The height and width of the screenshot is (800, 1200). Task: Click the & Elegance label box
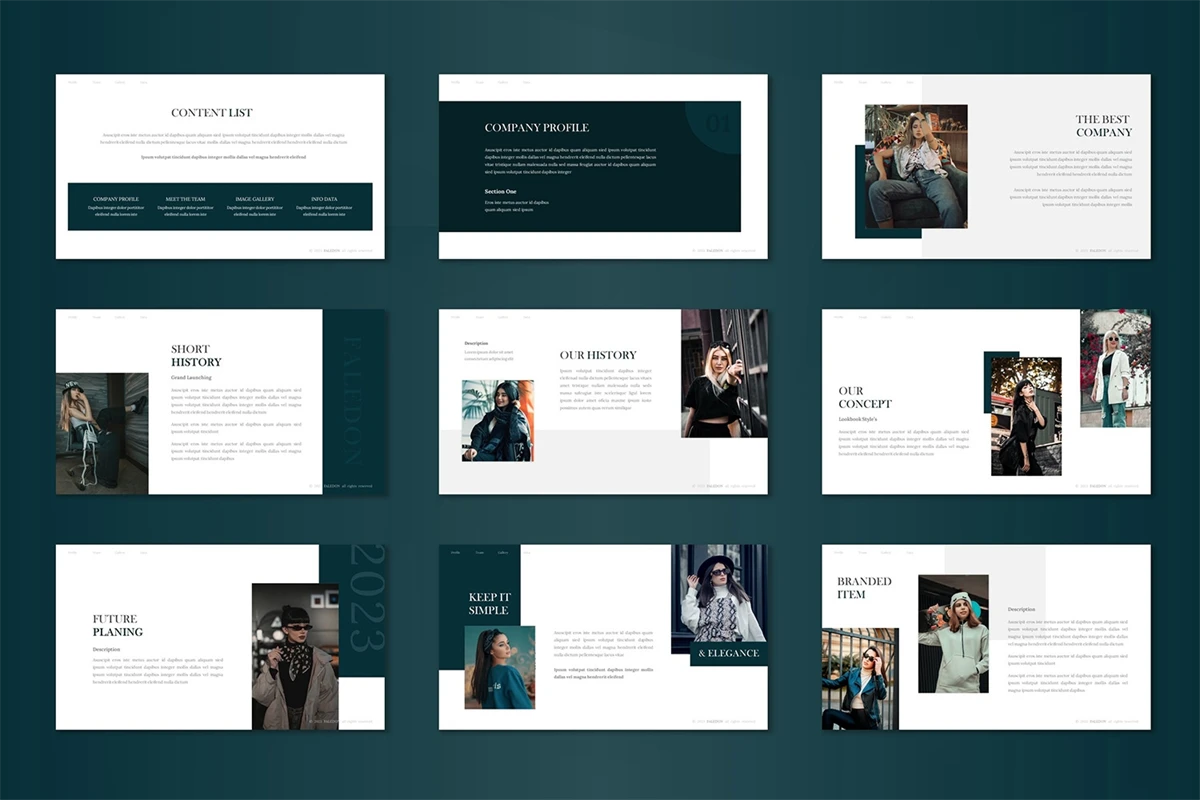point(728,653)
